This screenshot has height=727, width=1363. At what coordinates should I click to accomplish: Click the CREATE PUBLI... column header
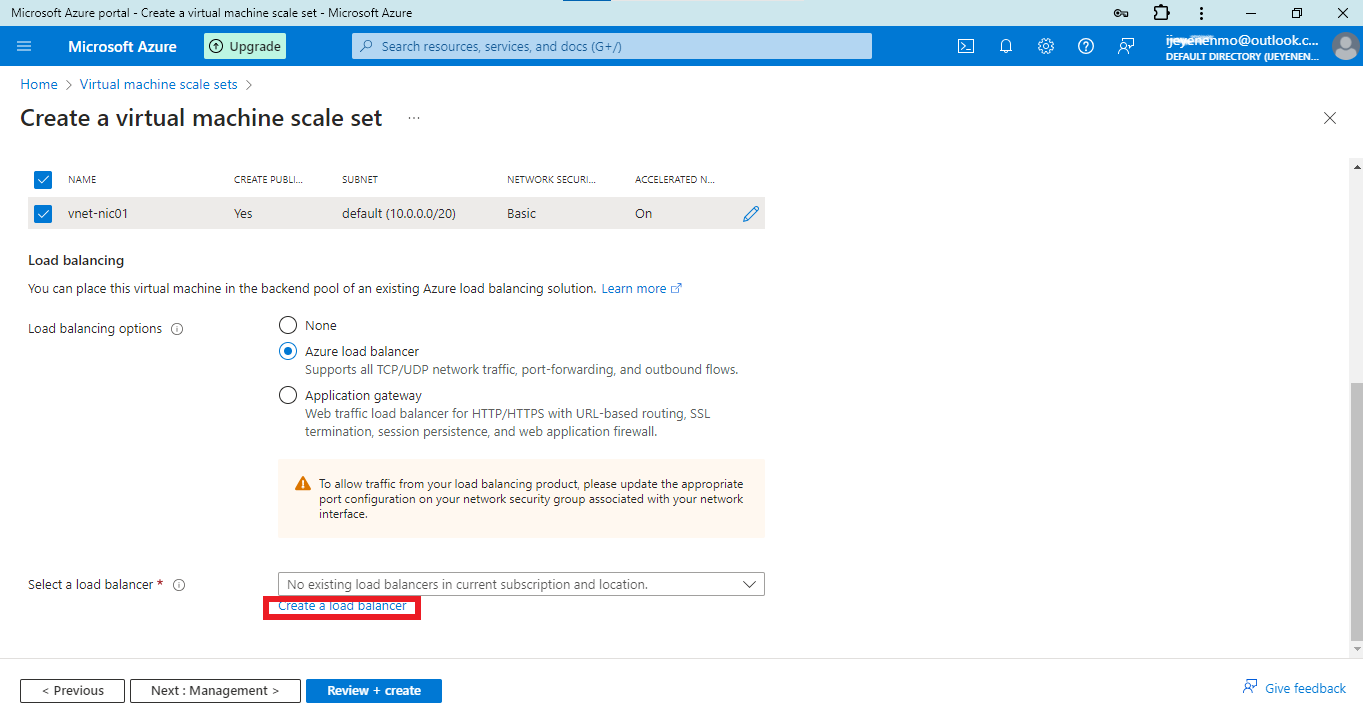click(x=268, y=180)
